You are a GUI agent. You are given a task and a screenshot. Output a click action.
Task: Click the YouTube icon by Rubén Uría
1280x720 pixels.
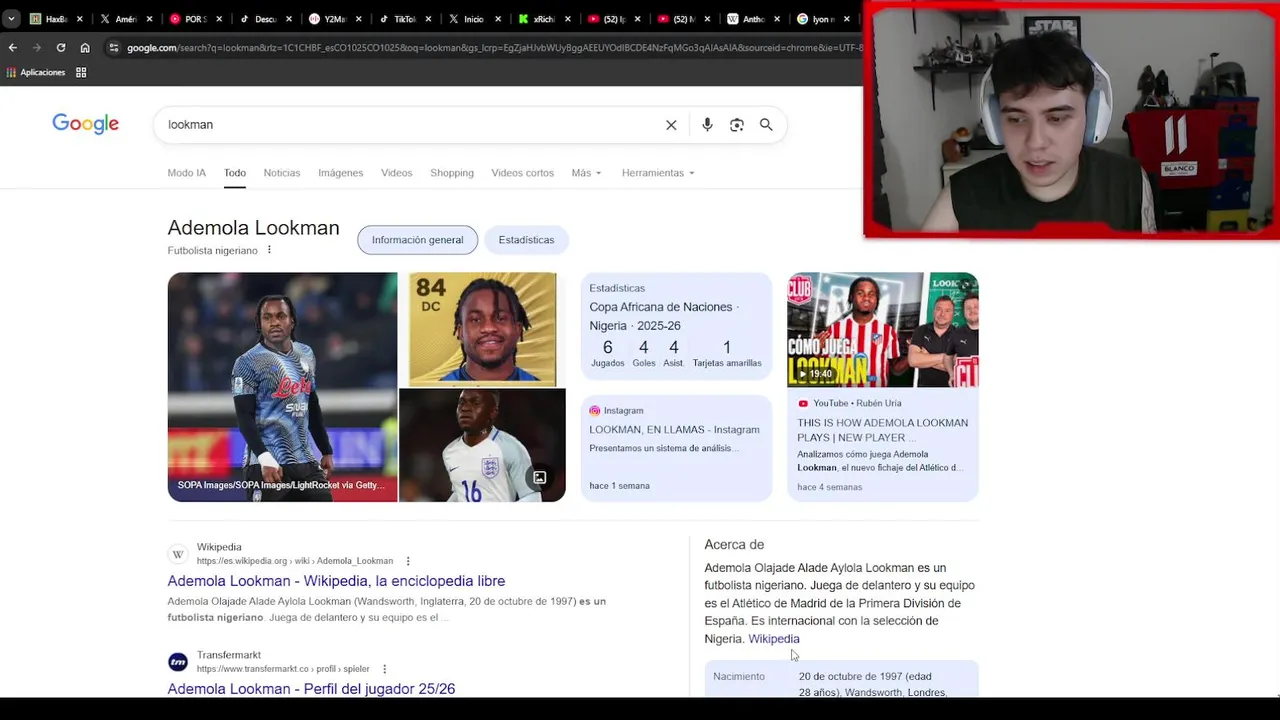click(803, 403)
